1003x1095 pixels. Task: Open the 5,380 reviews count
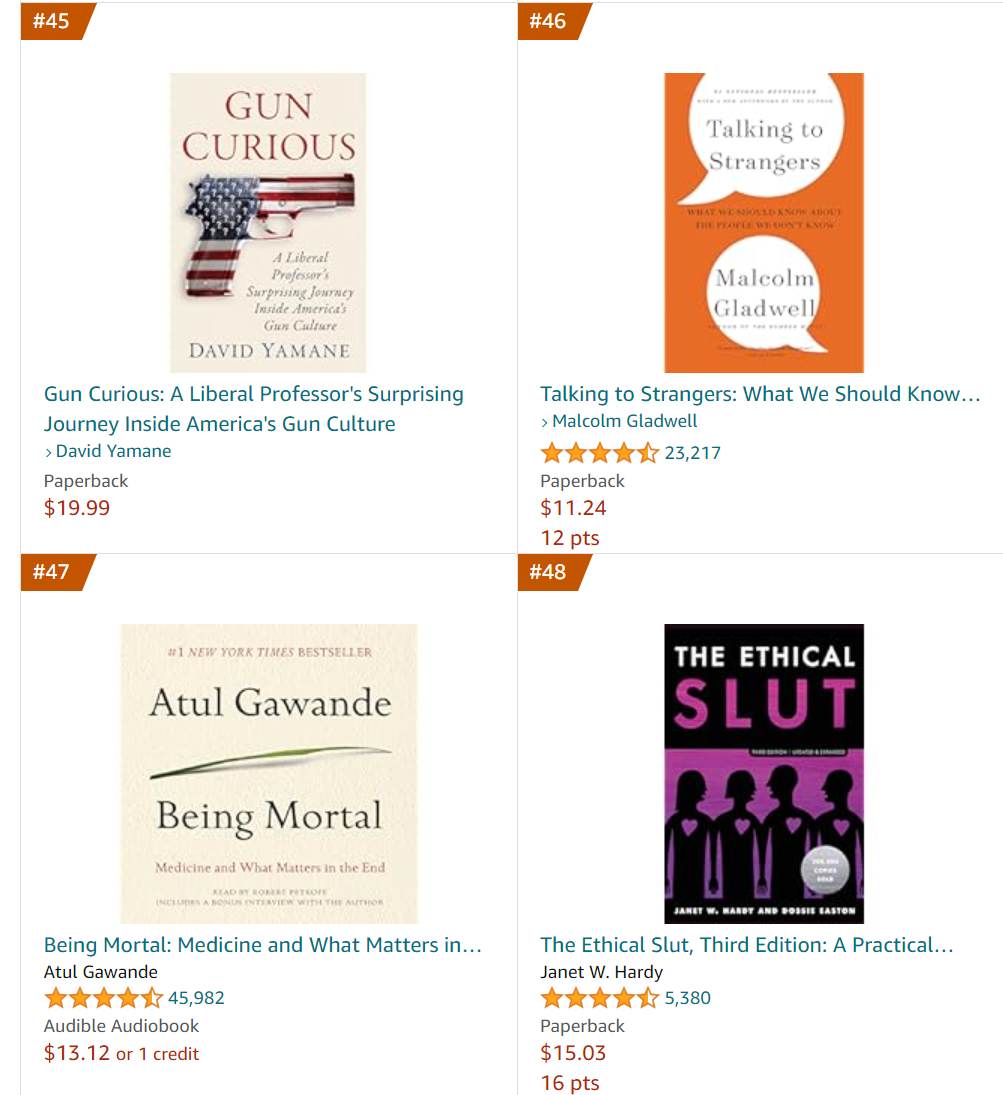(688, 998)
